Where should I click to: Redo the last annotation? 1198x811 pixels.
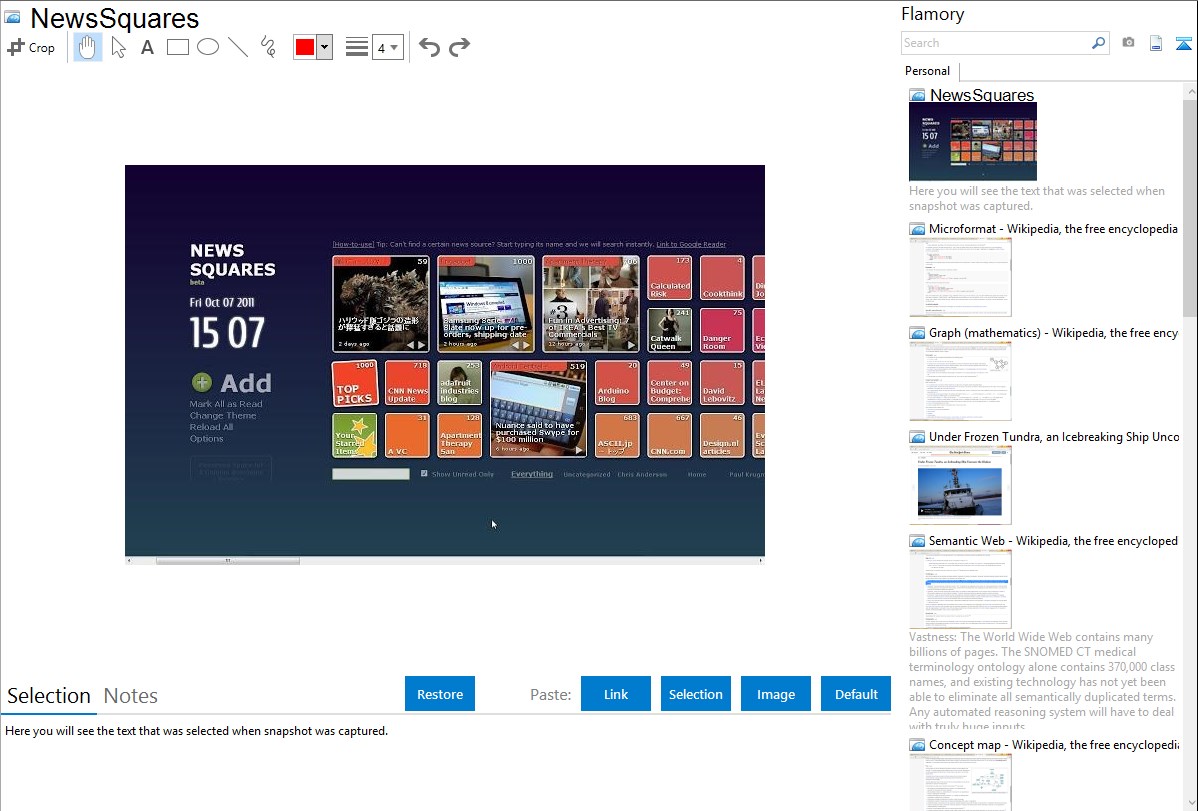(459, 47)
